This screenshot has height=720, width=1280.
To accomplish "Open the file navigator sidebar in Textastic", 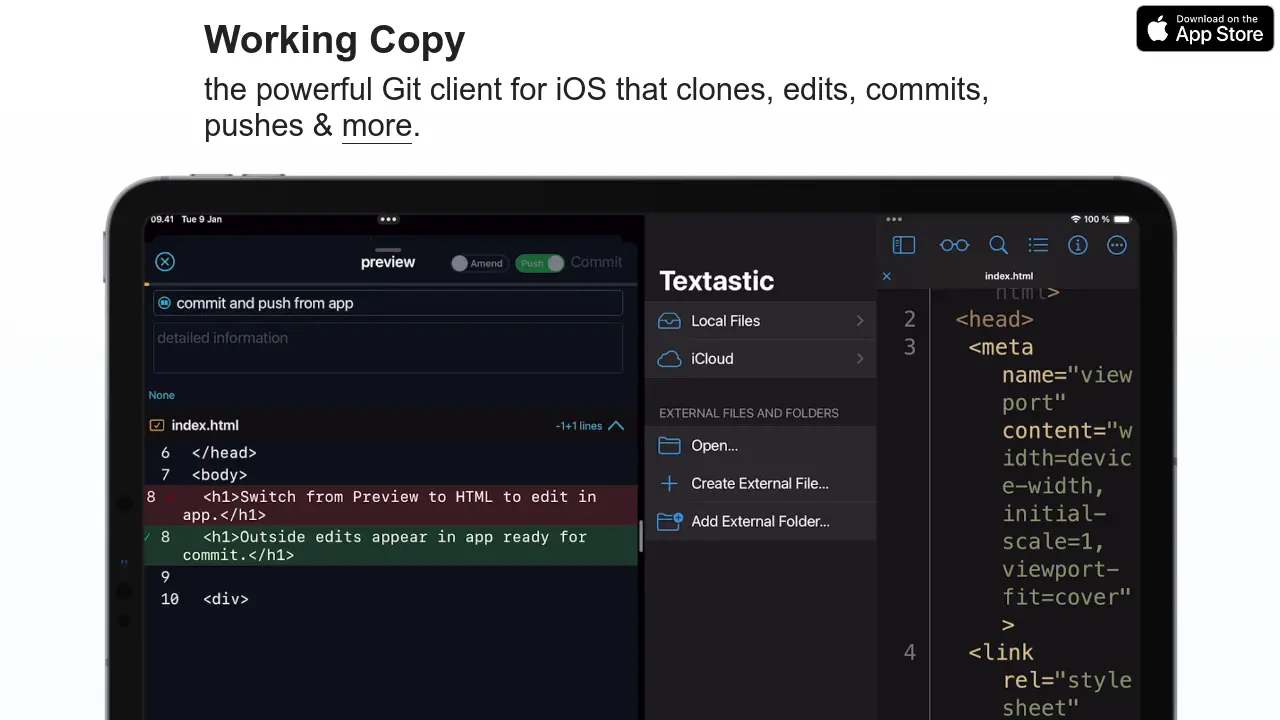I will point(903,245).
